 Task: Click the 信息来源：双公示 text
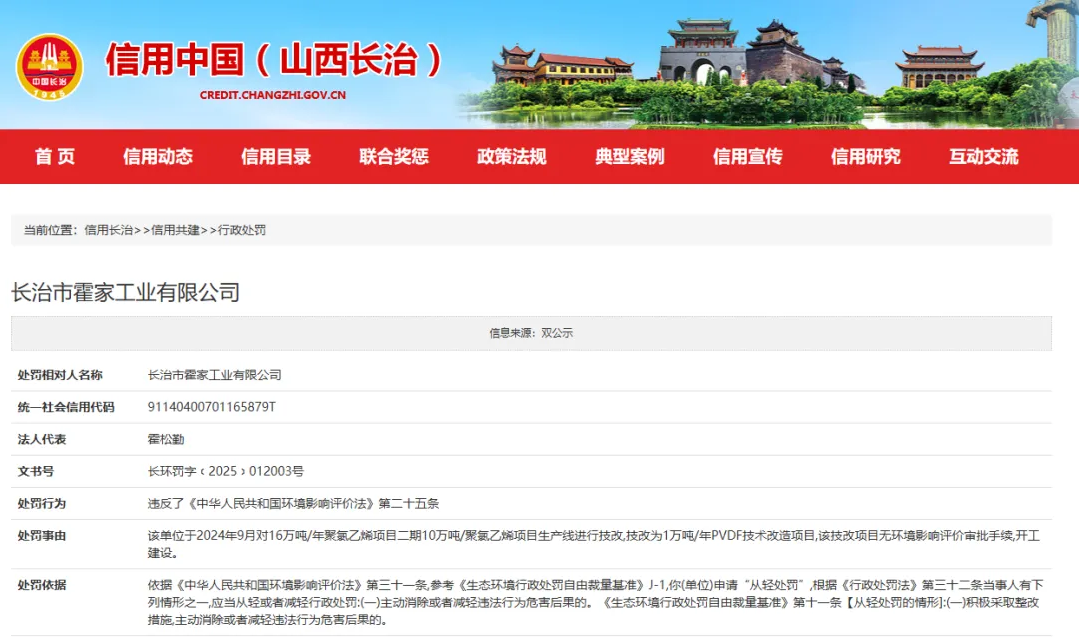pos(531,333)
